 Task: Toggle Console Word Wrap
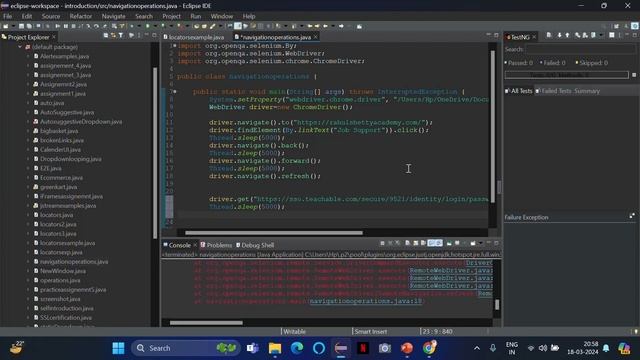[x=423, y=243]
